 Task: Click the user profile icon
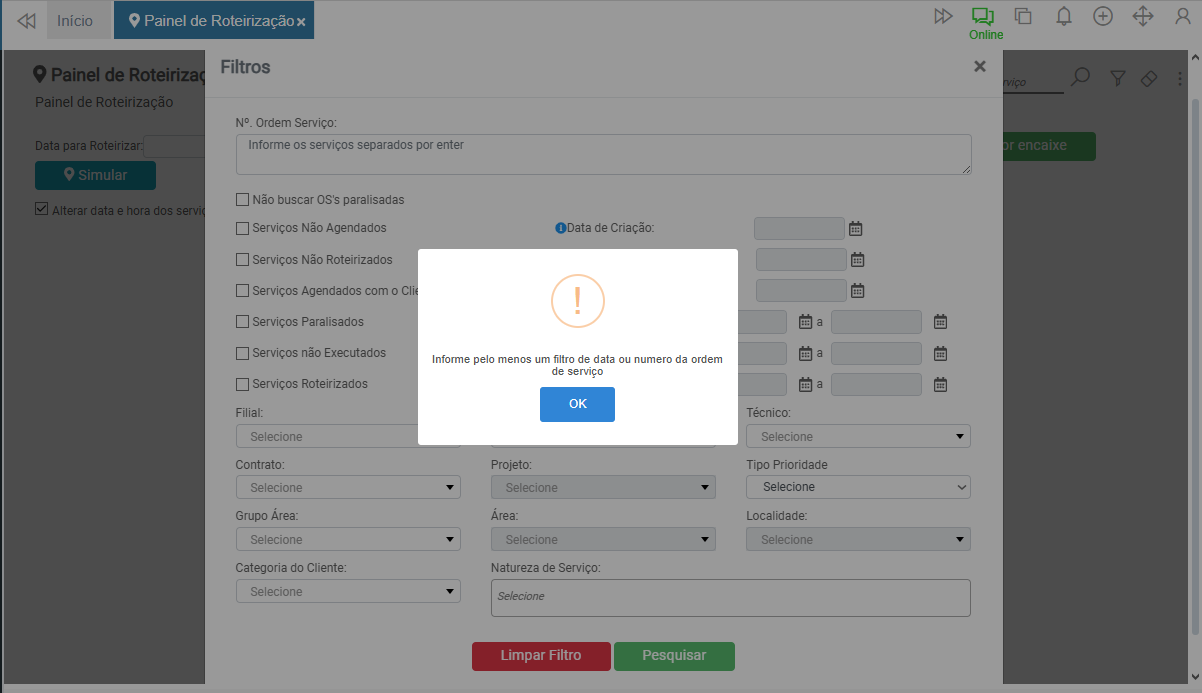(x=1182, y=16)
